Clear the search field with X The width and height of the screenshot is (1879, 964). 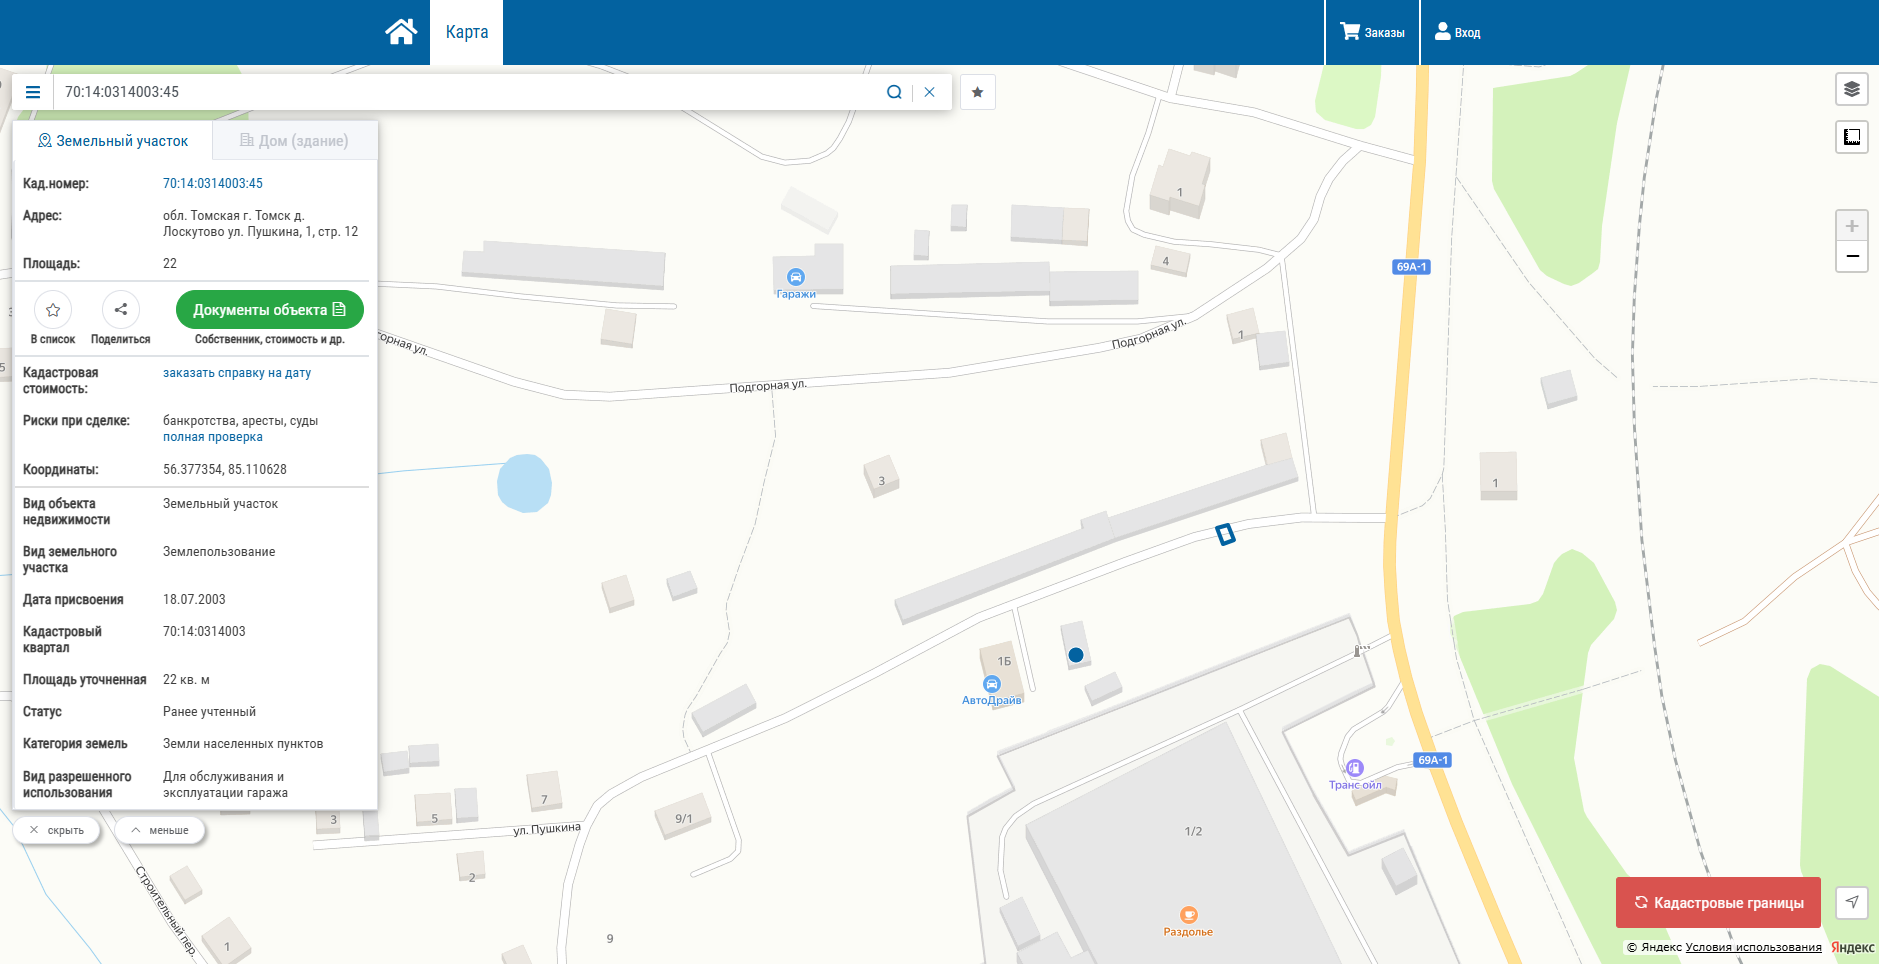coord(929,92)
